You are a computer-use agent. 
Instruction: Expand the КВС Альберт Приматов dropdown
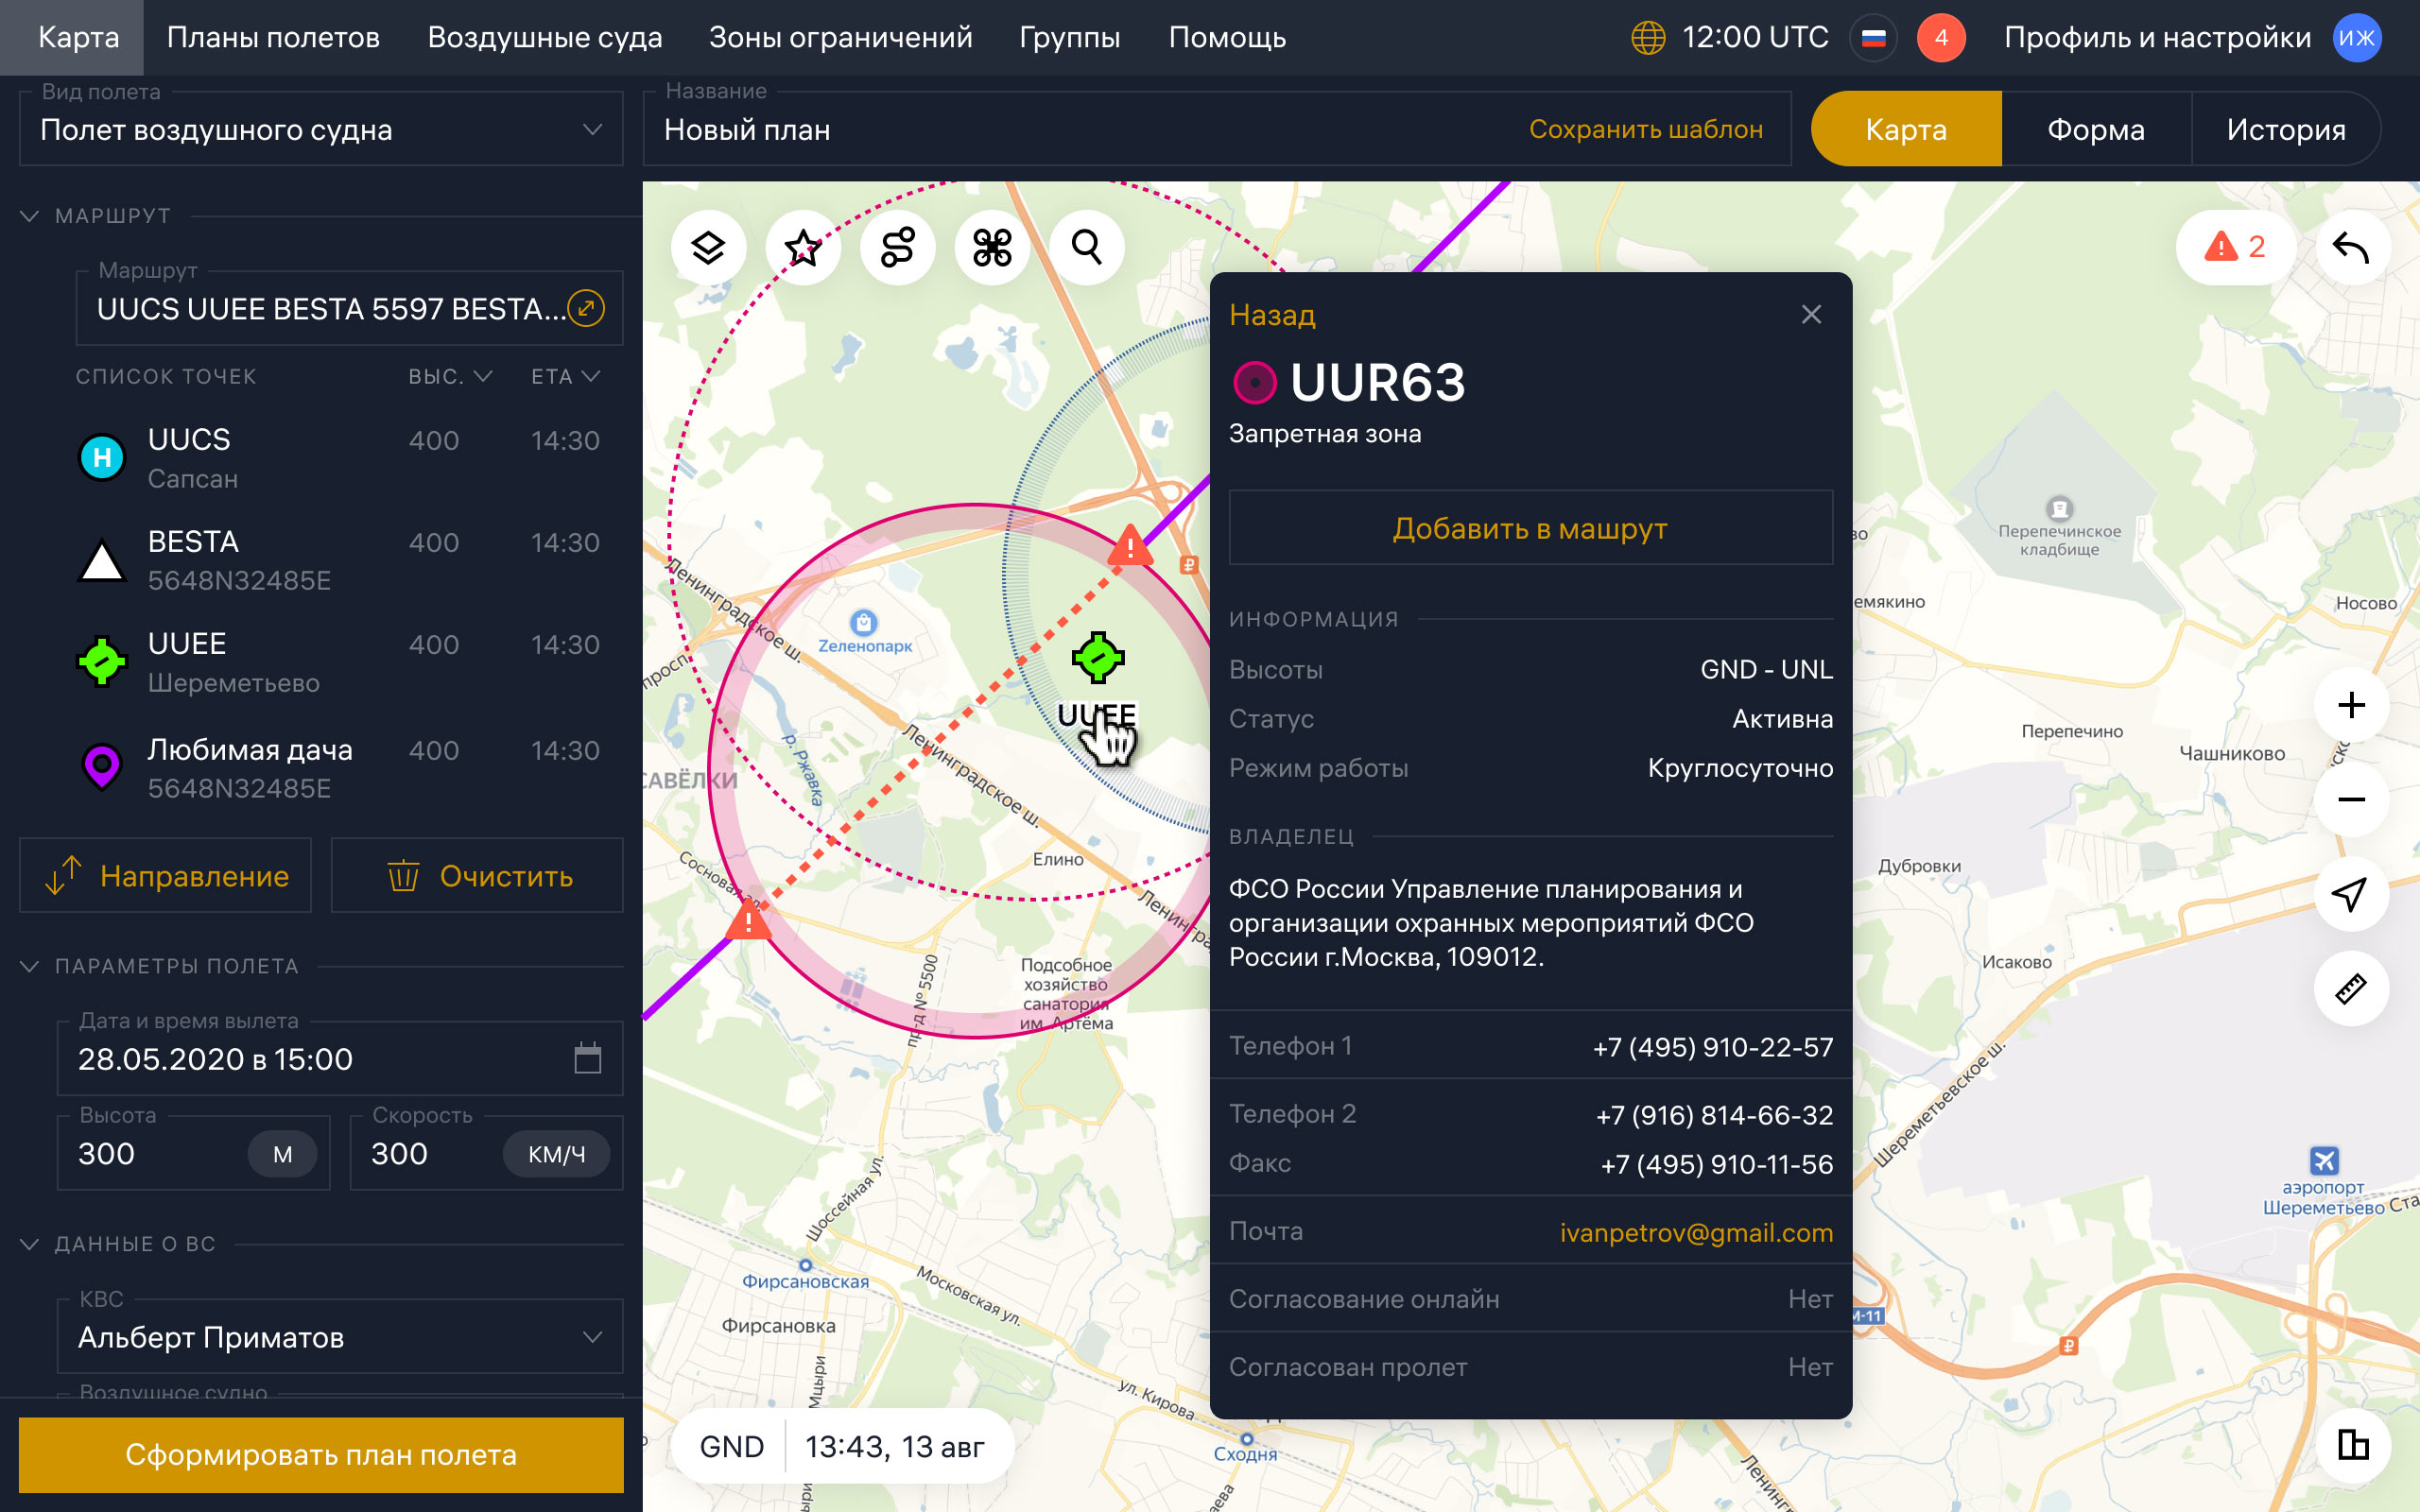pos(340,1337)
